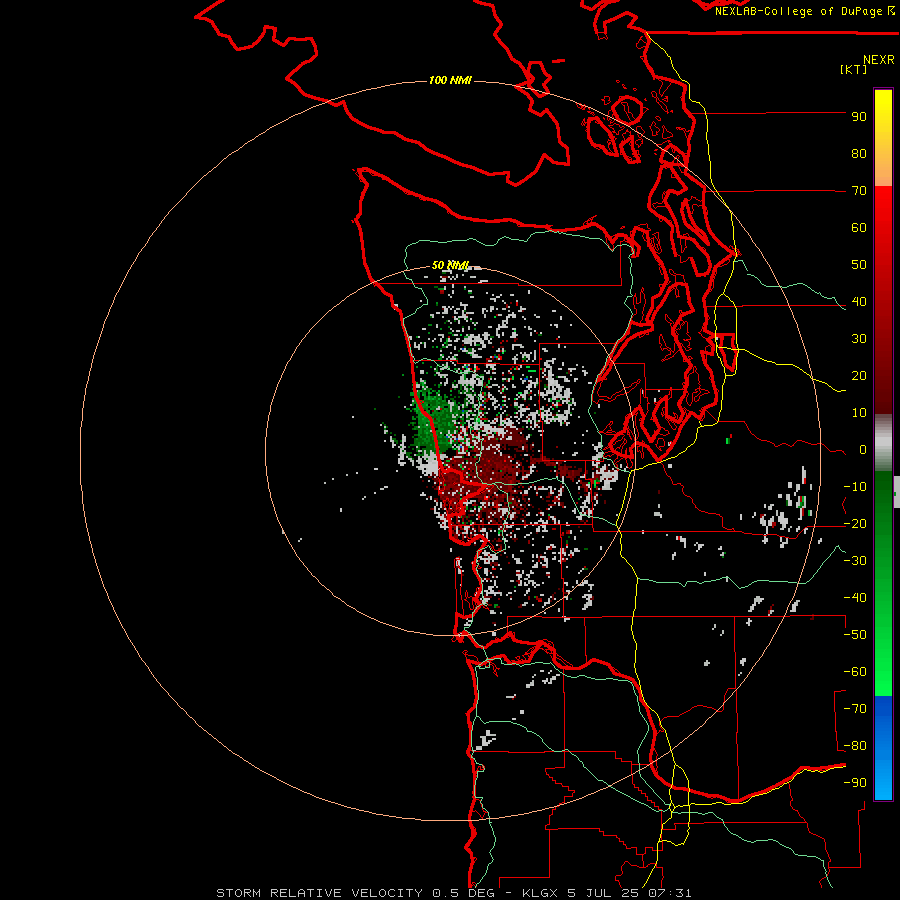The height and width of the screenshot is (900, 900).
Task: Click the "80" value on the velocity scale
Action: (x=859, y=154)
